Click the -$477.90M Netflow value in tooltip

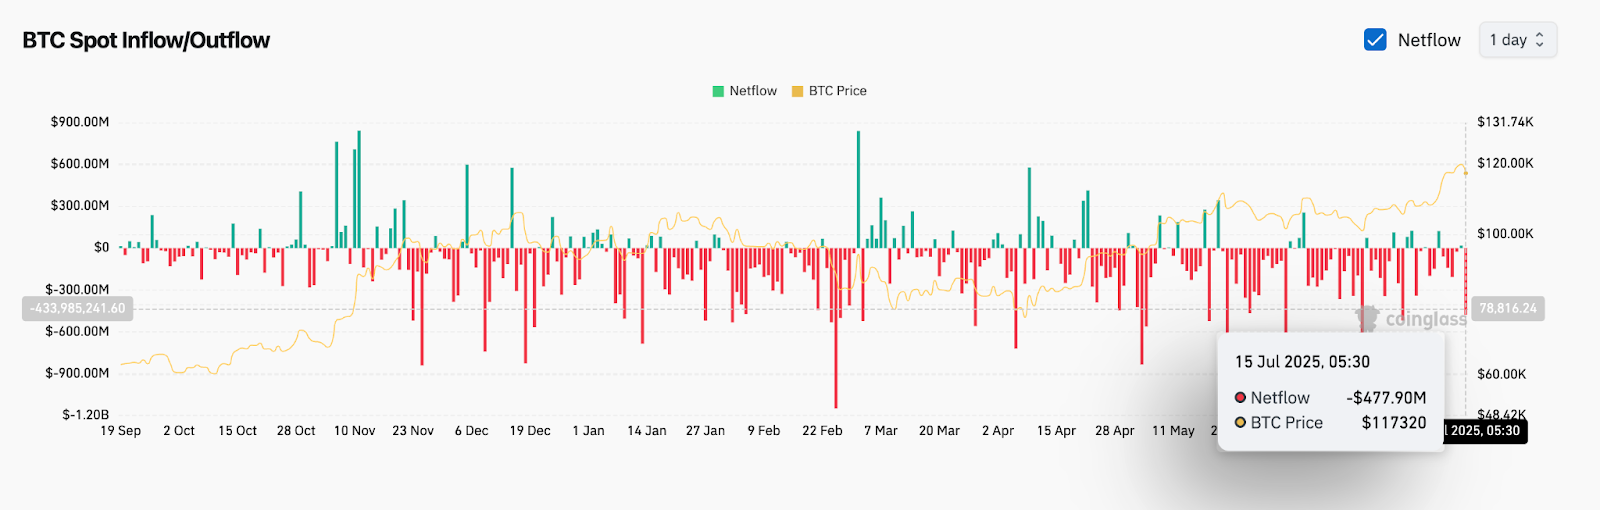coord(1386,398)
